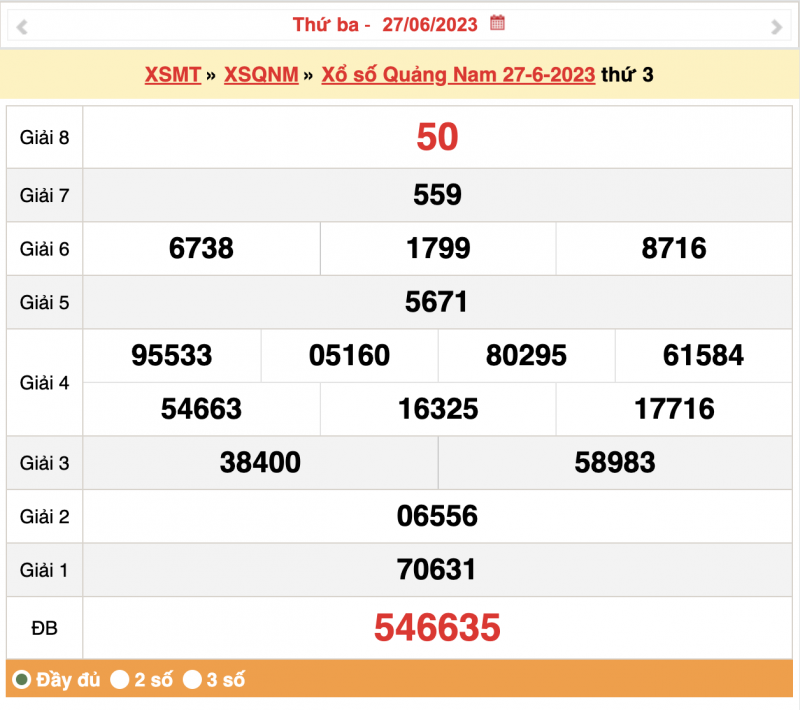Open Xổ số Quảng Nam 27-6-2023 link
This screenshot has width=800, height=710.
458,75
